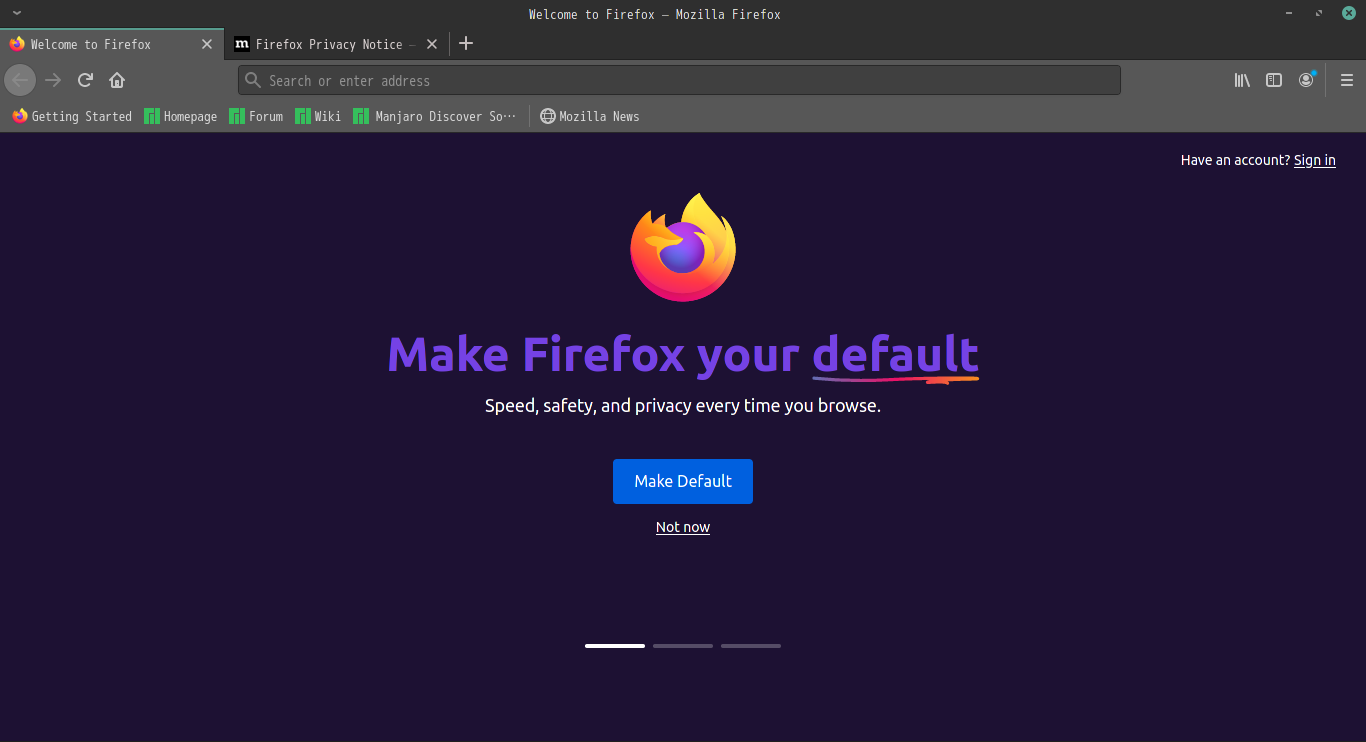1366x742 pixels.
Task: Select the first onboarding step indicator
Action: pyautogui.click(x=615, y=646)
